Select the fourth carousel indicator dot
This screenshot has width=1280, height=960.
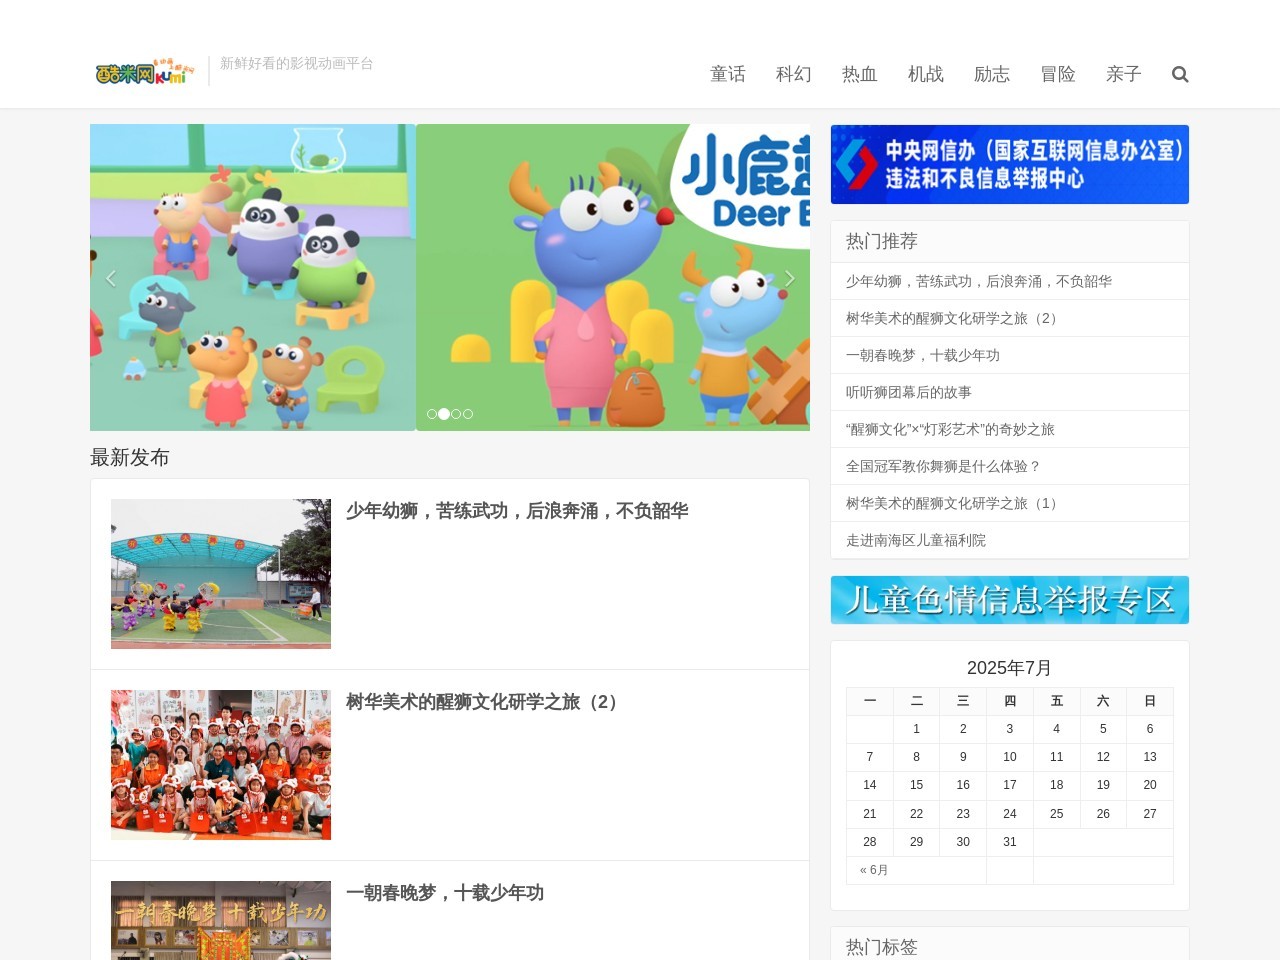click(x=468, y=414)
